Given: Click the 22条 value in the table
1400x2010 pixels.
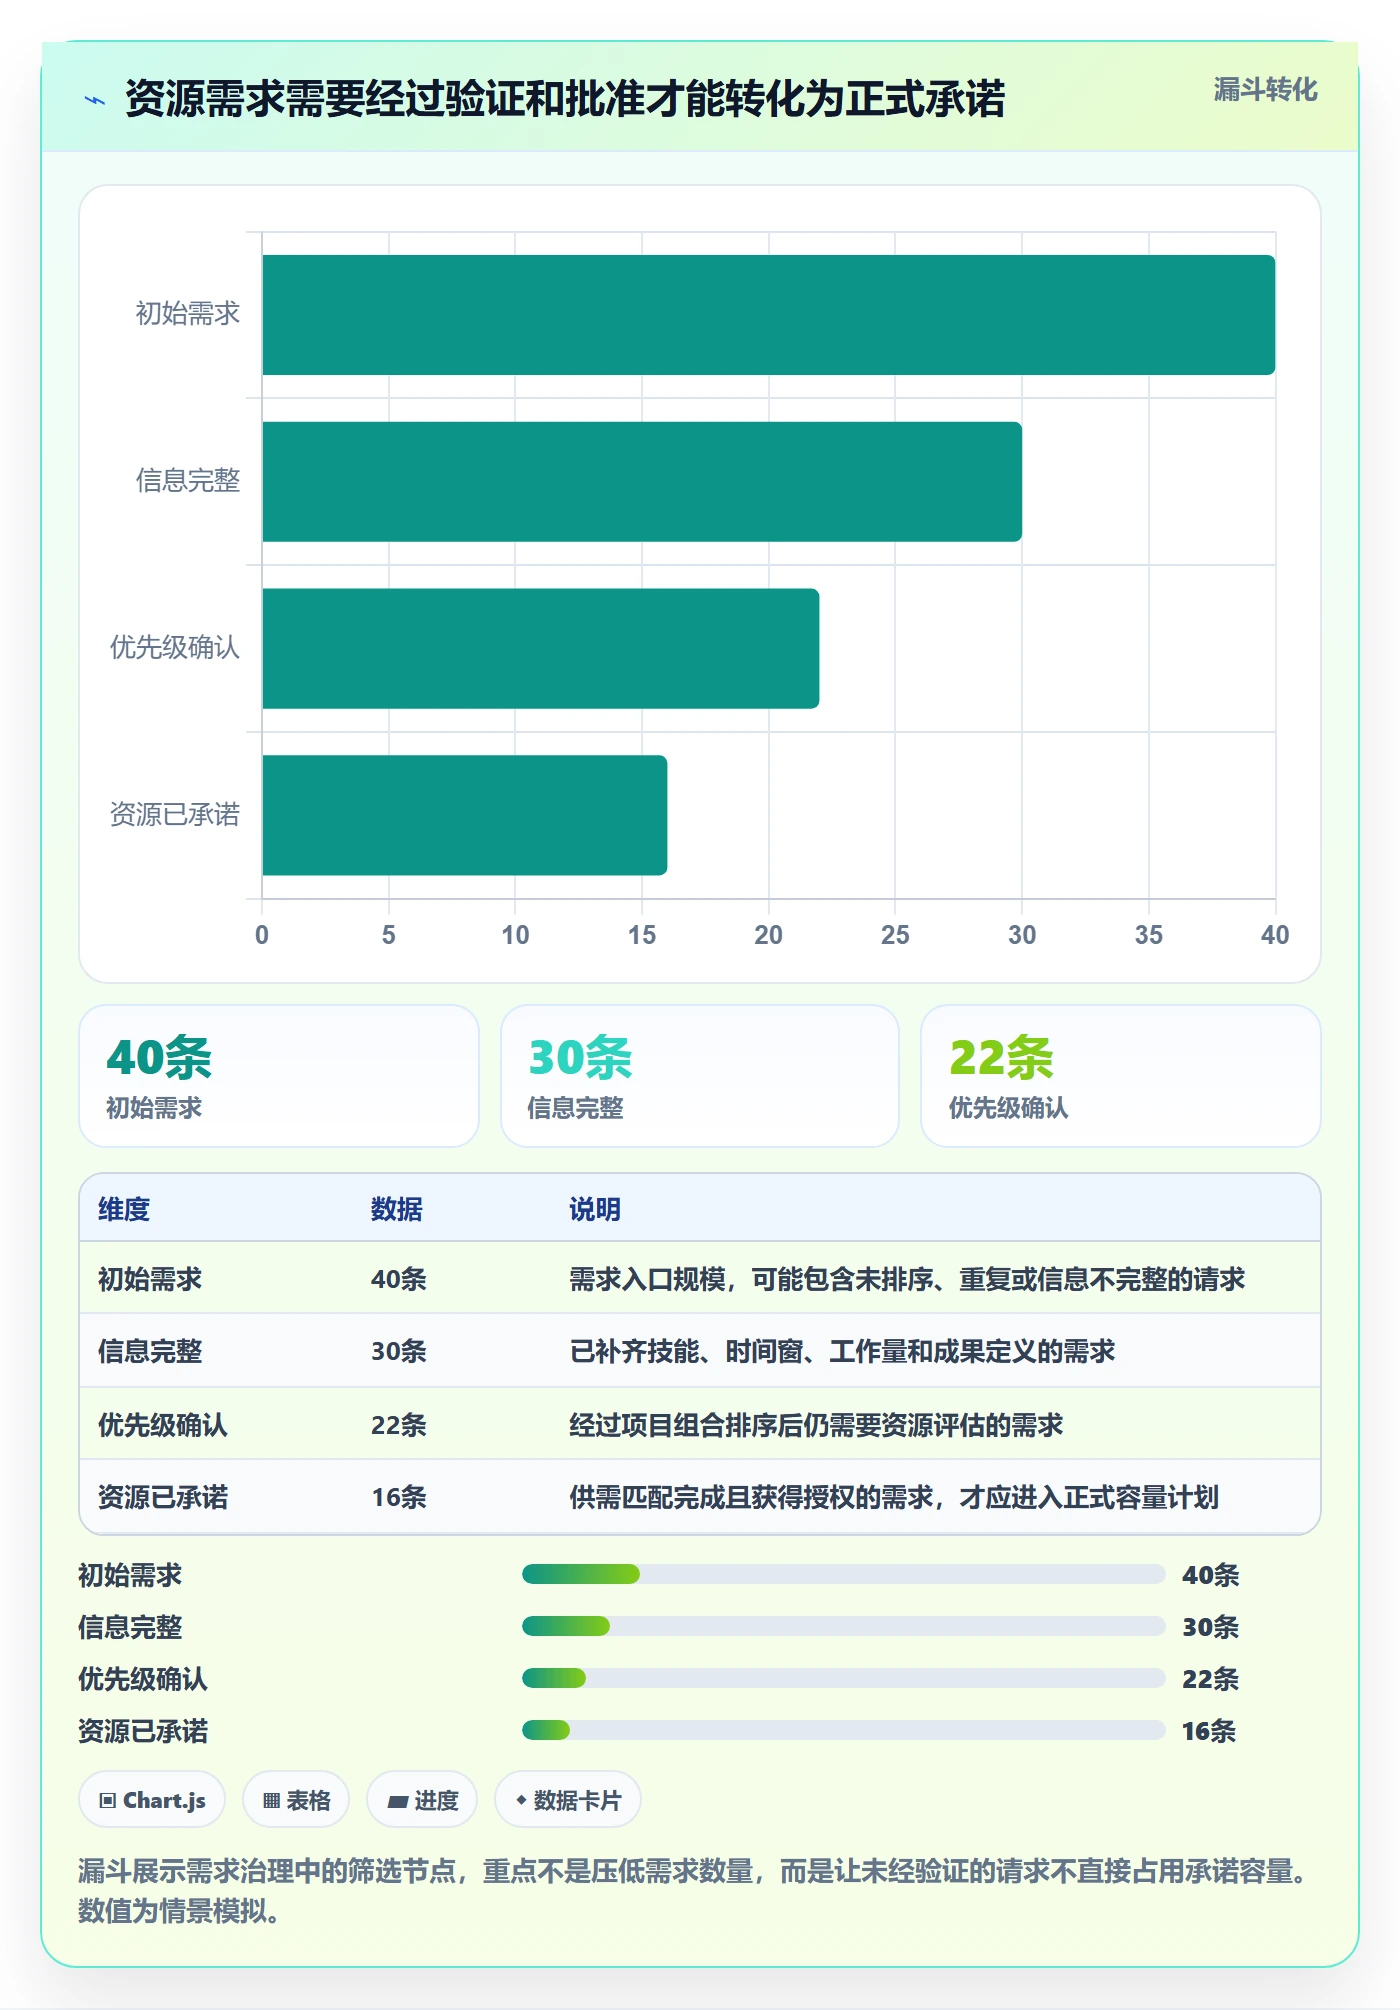Looking at the screenshot, I should pos(399,1425).
